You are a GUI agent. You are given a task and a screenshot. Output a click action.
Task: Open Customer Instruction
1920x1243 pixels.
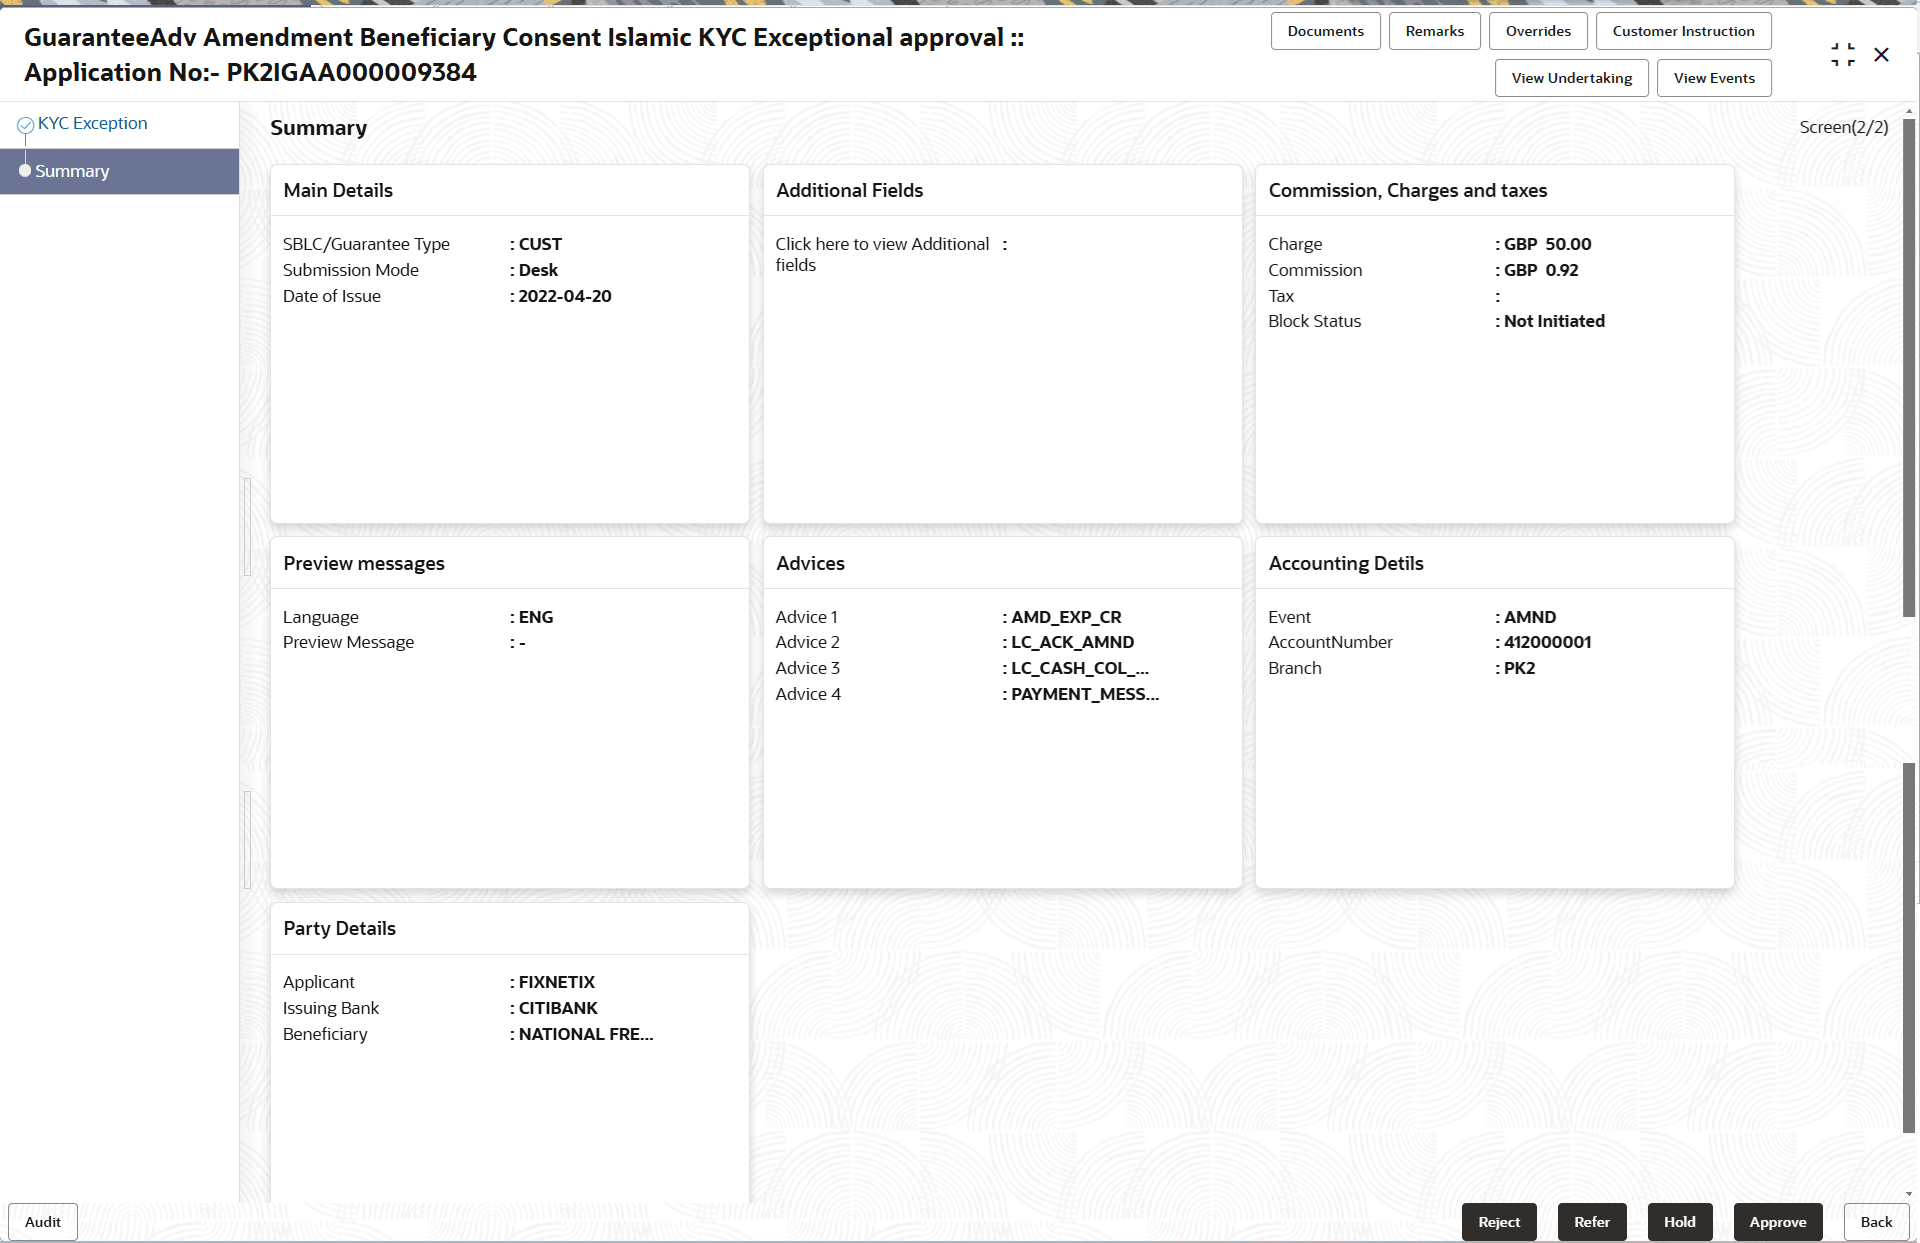(1683, 31)
